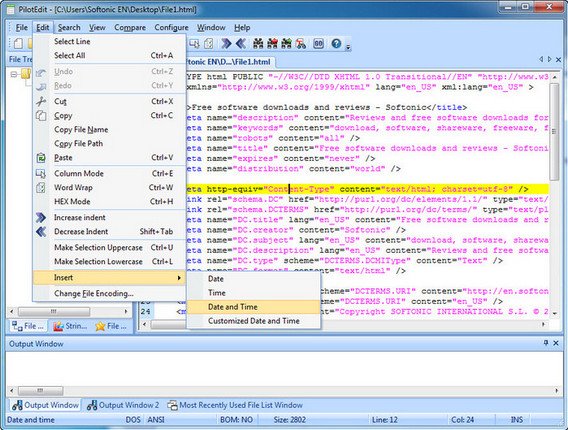
Task: Close the File1.html document tab
Action: pos(558,59)
